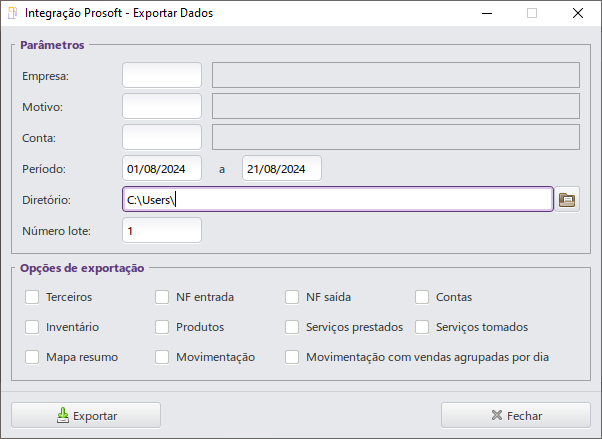
Task: Enable Inventário export
Action: [32, 327]
